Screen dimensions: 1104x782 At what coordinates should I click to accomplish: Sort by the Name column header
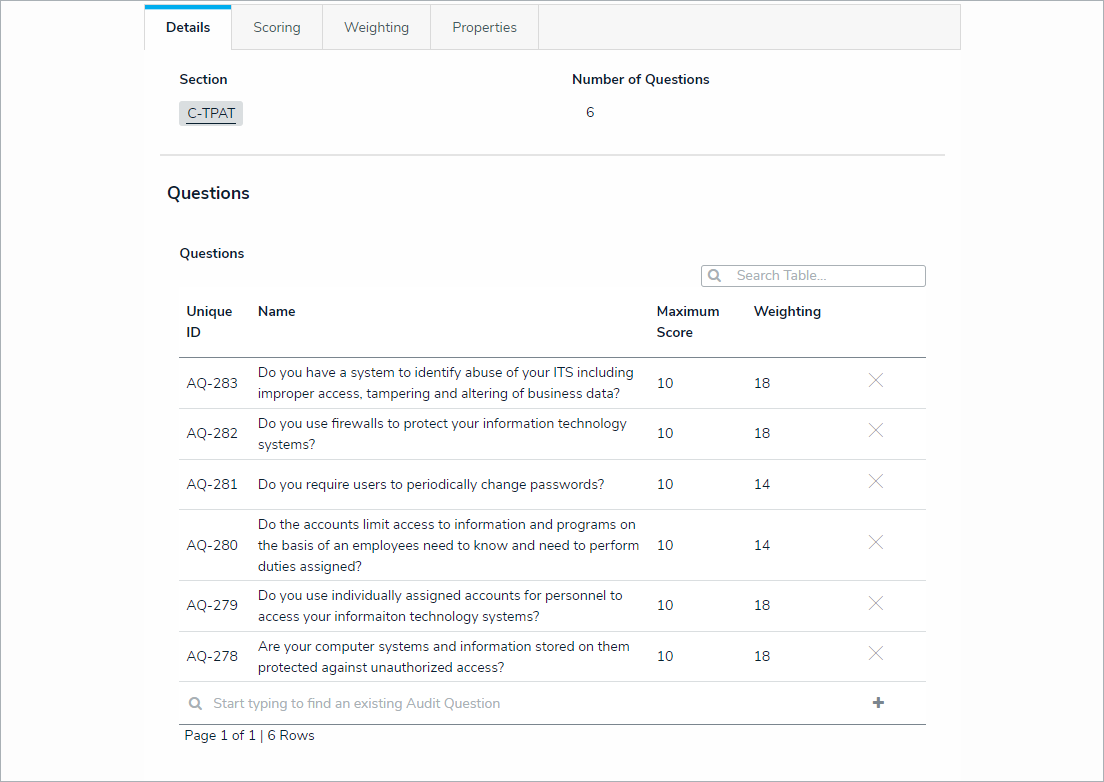[276, 312]
